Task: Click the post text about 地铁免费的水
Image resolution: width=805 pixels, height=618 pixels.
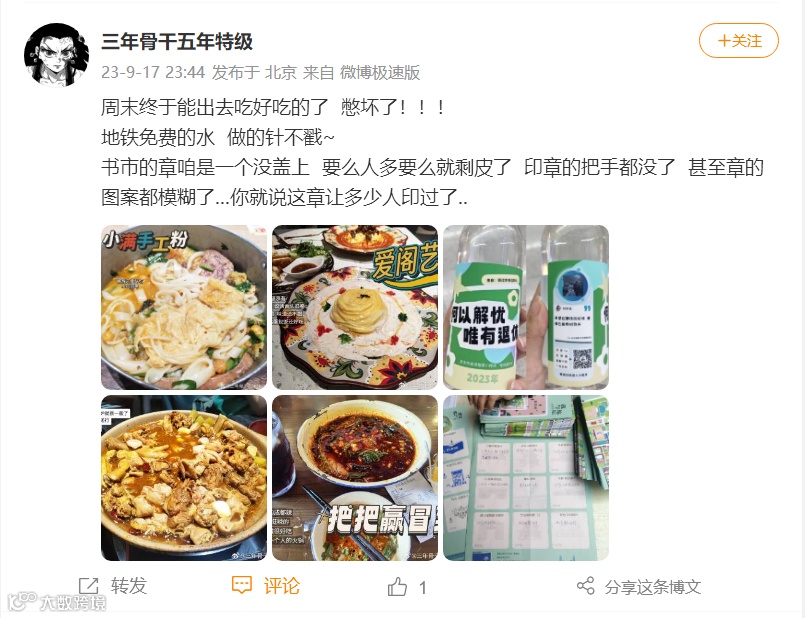Action: tap(218, 138)
